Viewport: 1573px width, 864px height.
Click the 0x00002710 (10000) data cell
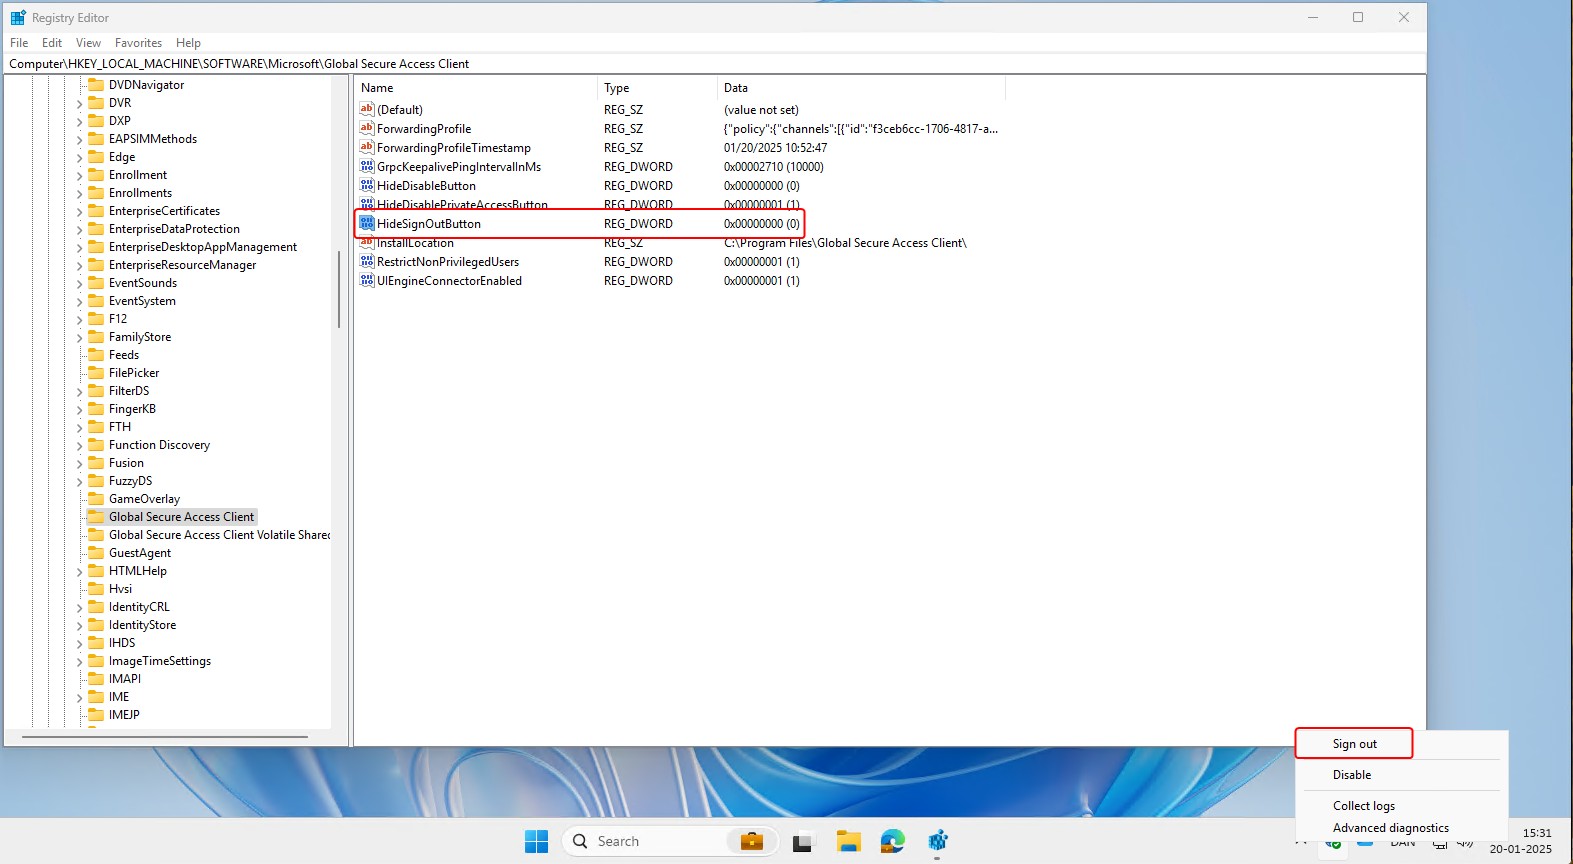[x=773, y=167]
